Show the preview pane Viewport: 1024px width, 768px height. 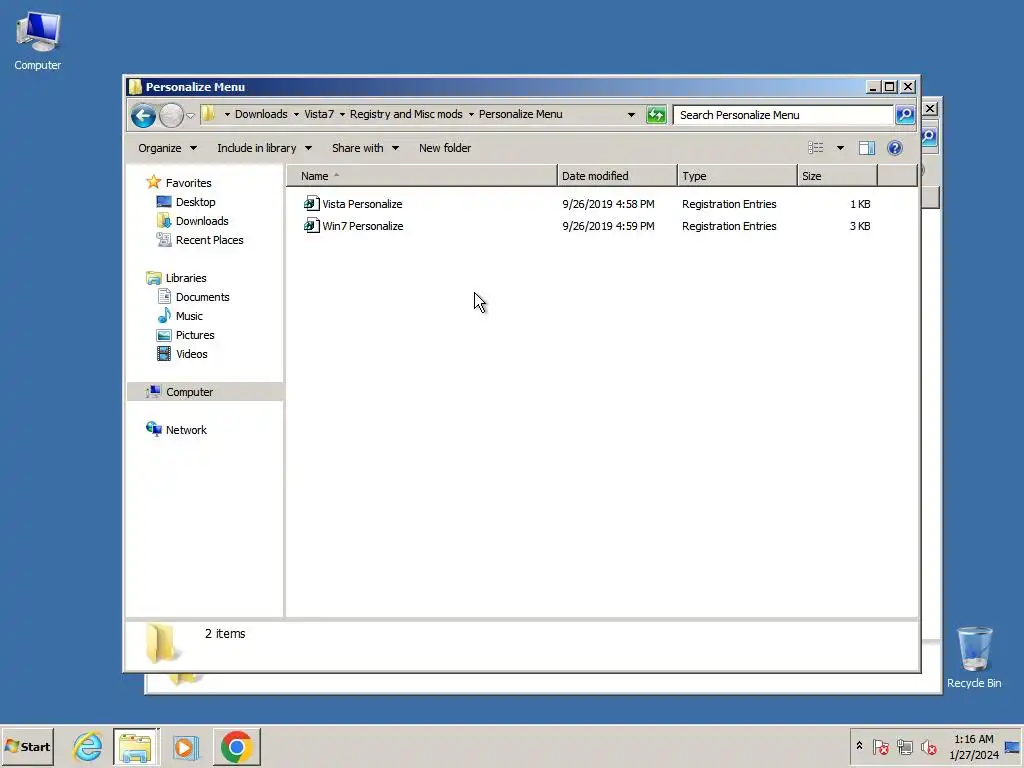pos(867,148)
